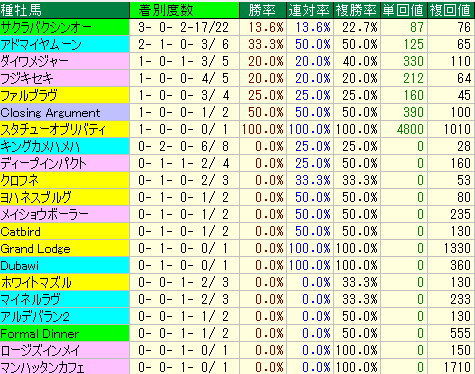Click the 1010 複回値 value
Screen dimensions: 475x374
coord(457,129)
